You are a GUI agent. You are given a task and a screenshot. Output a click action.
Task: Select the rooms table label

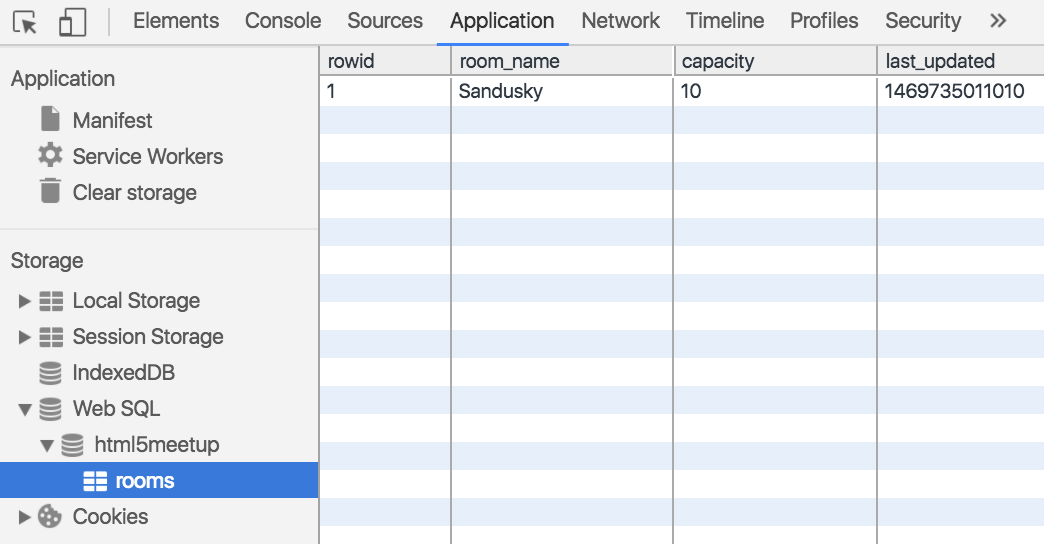pos(144,481)
